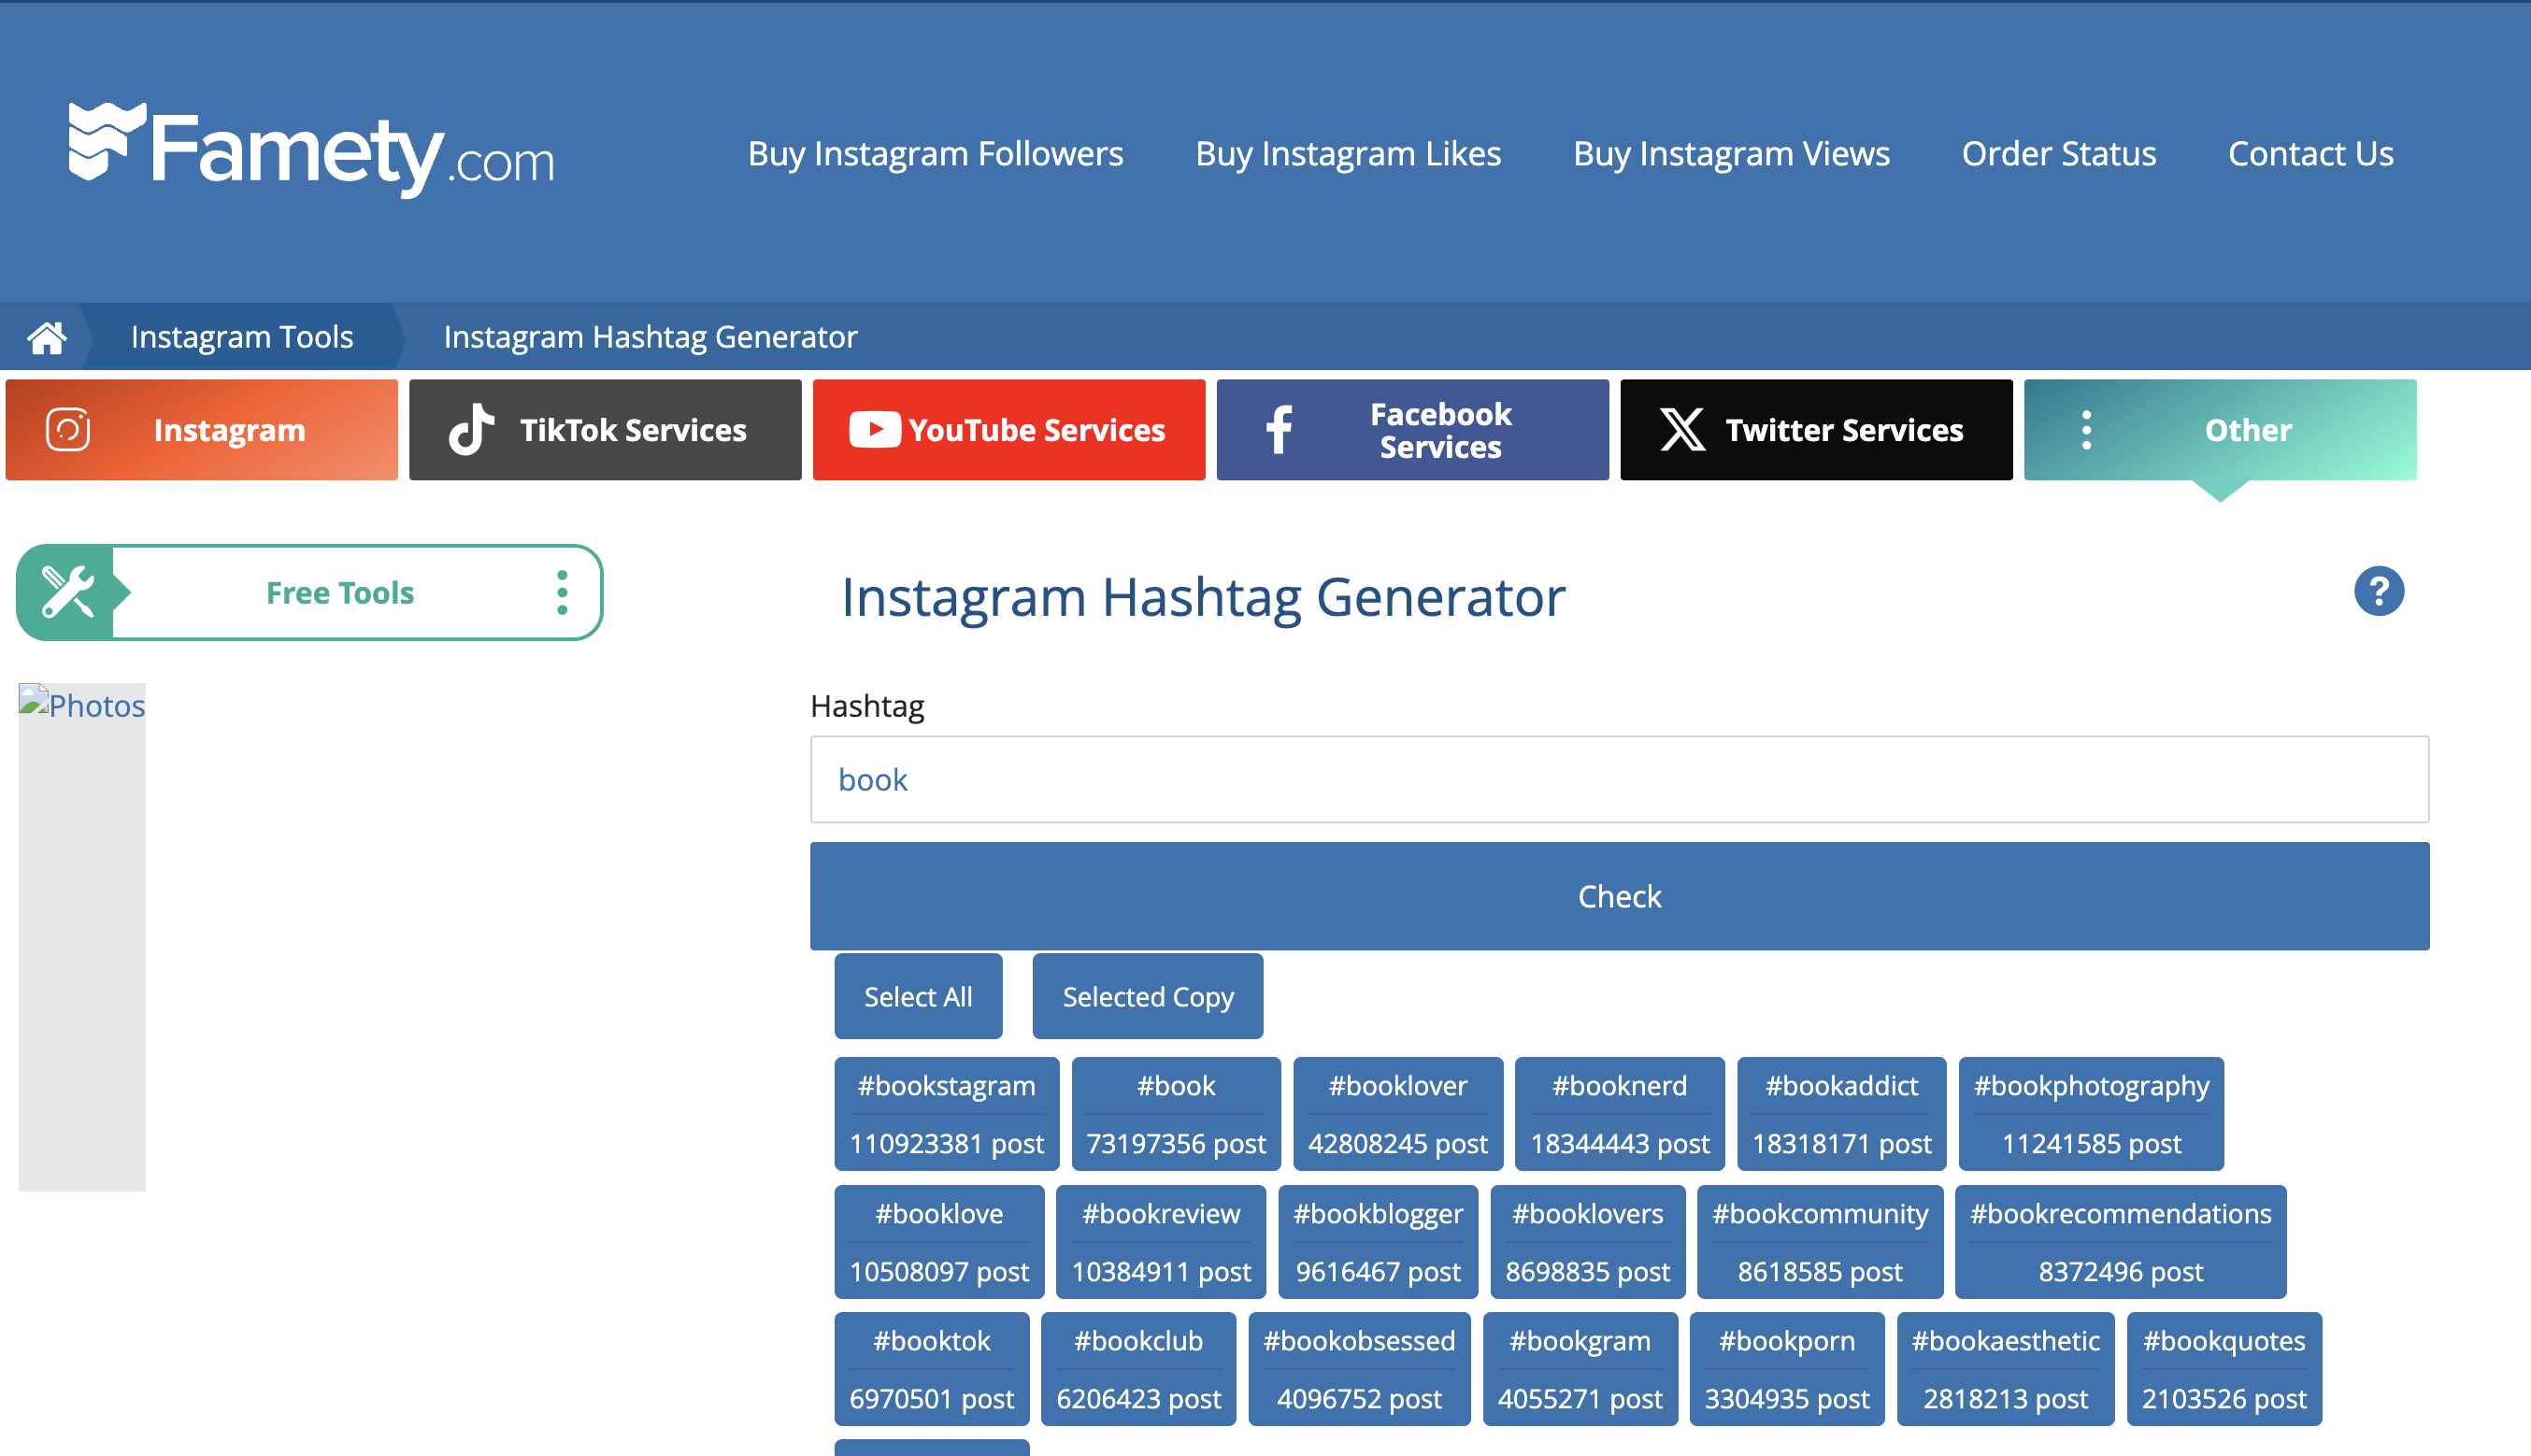The height and width of the screenshot is (1456, 2531).
Task: Select the #booktok hashtag tile
Action: coord(932,1369)
